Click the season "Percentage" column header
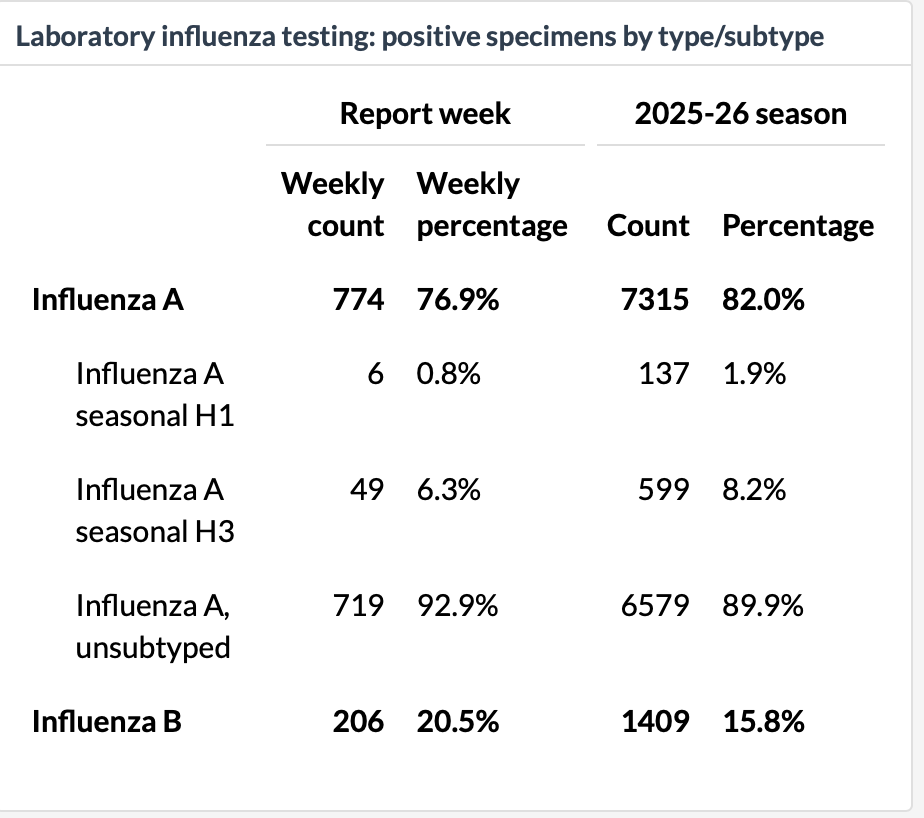924x818 pixels. pyautogui.click(x=798, y=225)
